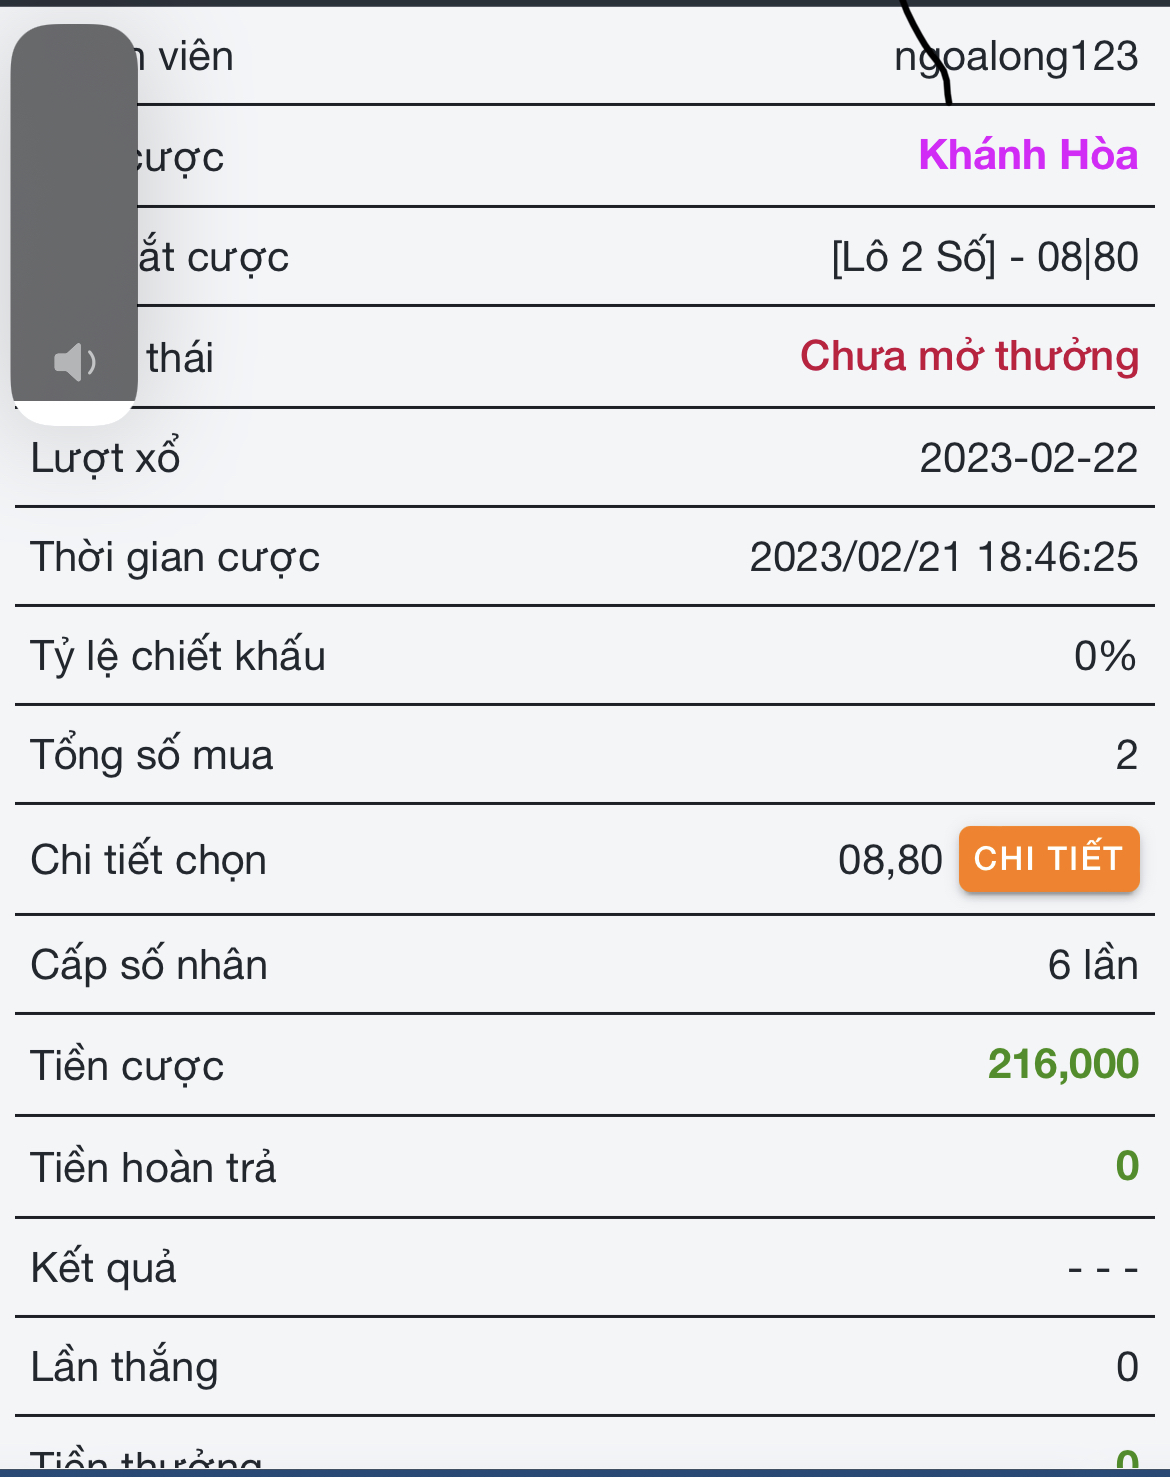This screenshot has height=1477, width=1170.
Task: Tap the multiplier value 6 lần
Action: [1092, 965]
